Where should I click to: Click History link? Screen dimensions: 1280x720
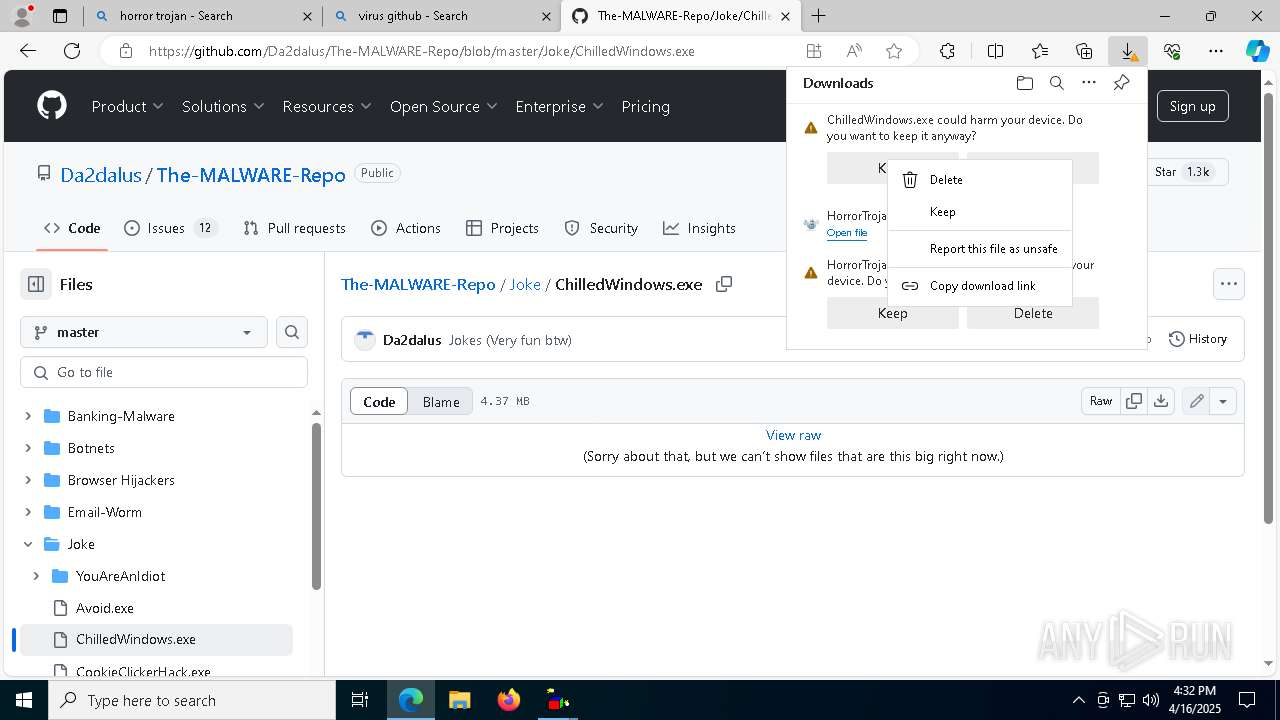point(1197,339)
